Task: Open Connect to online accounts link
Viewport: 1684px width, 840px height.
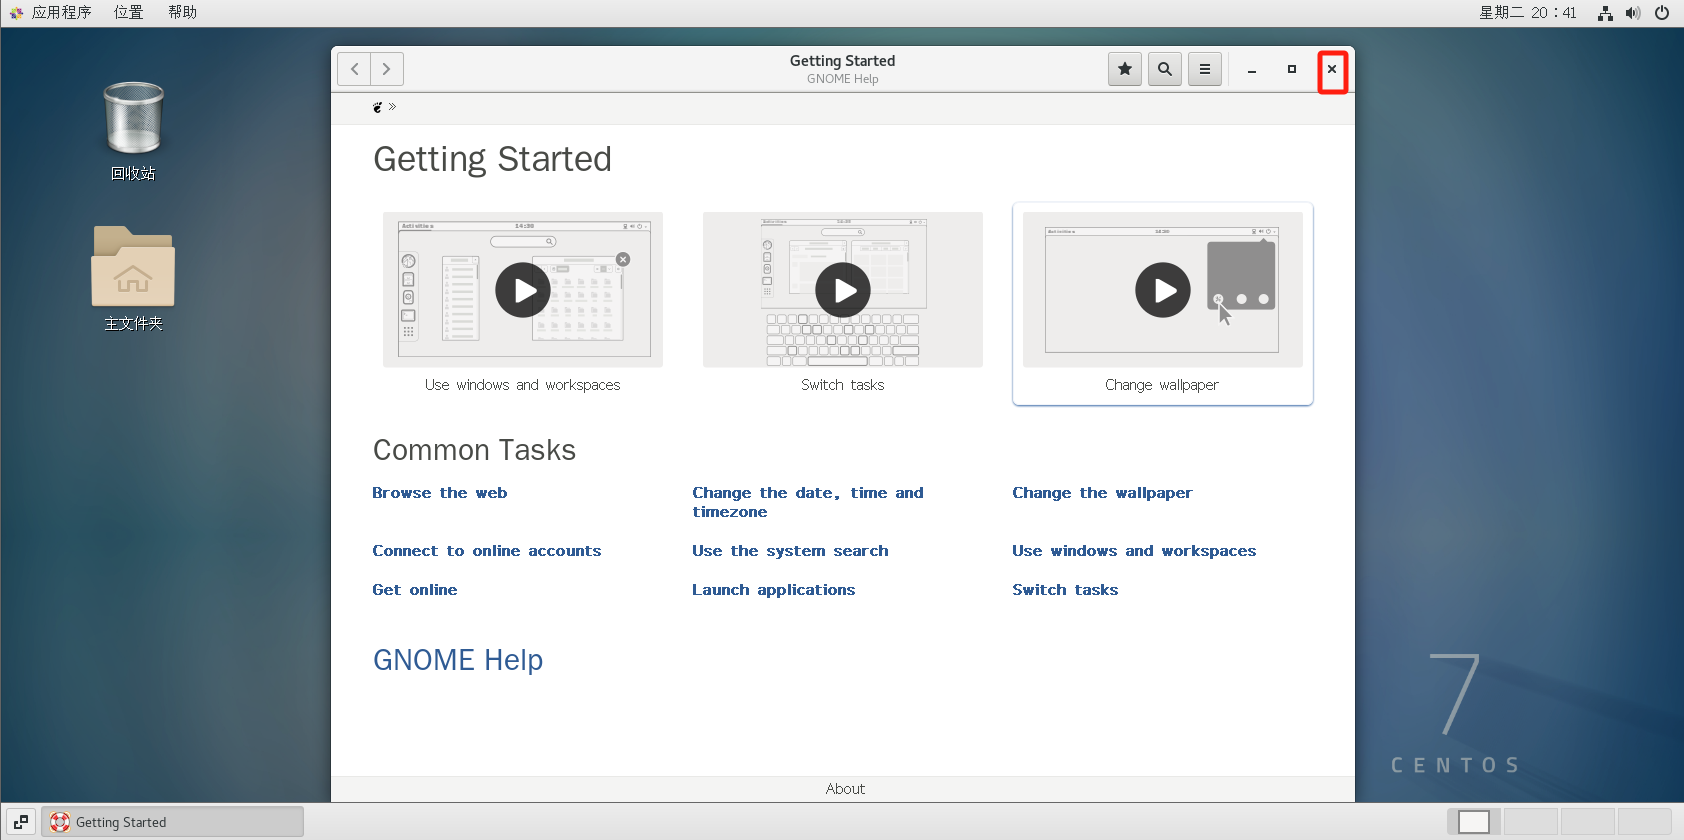Action: pyautogui.click(x=487, y=551)
